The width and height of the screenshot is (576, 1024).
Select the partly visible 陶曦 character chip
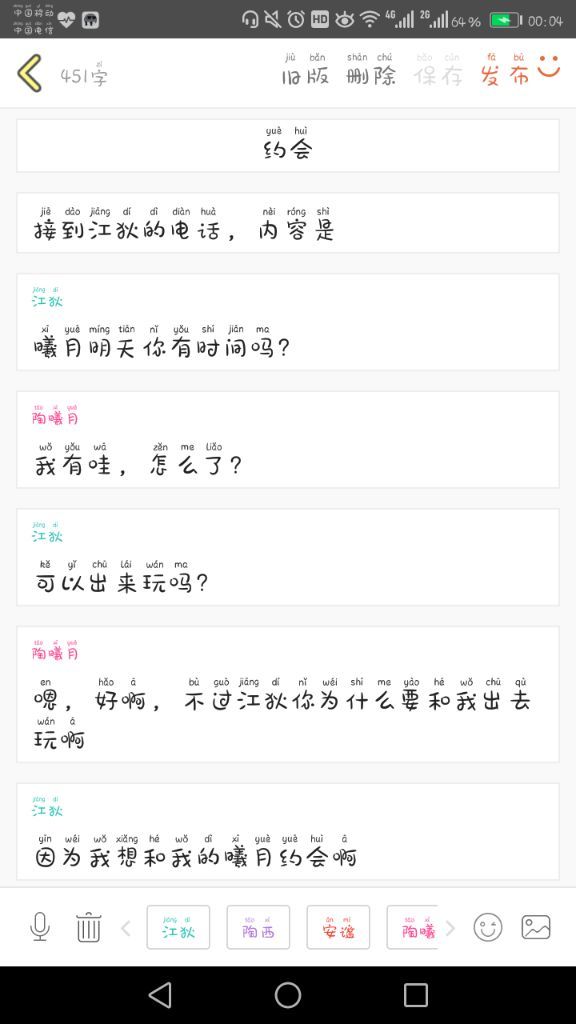coord(412,927)
